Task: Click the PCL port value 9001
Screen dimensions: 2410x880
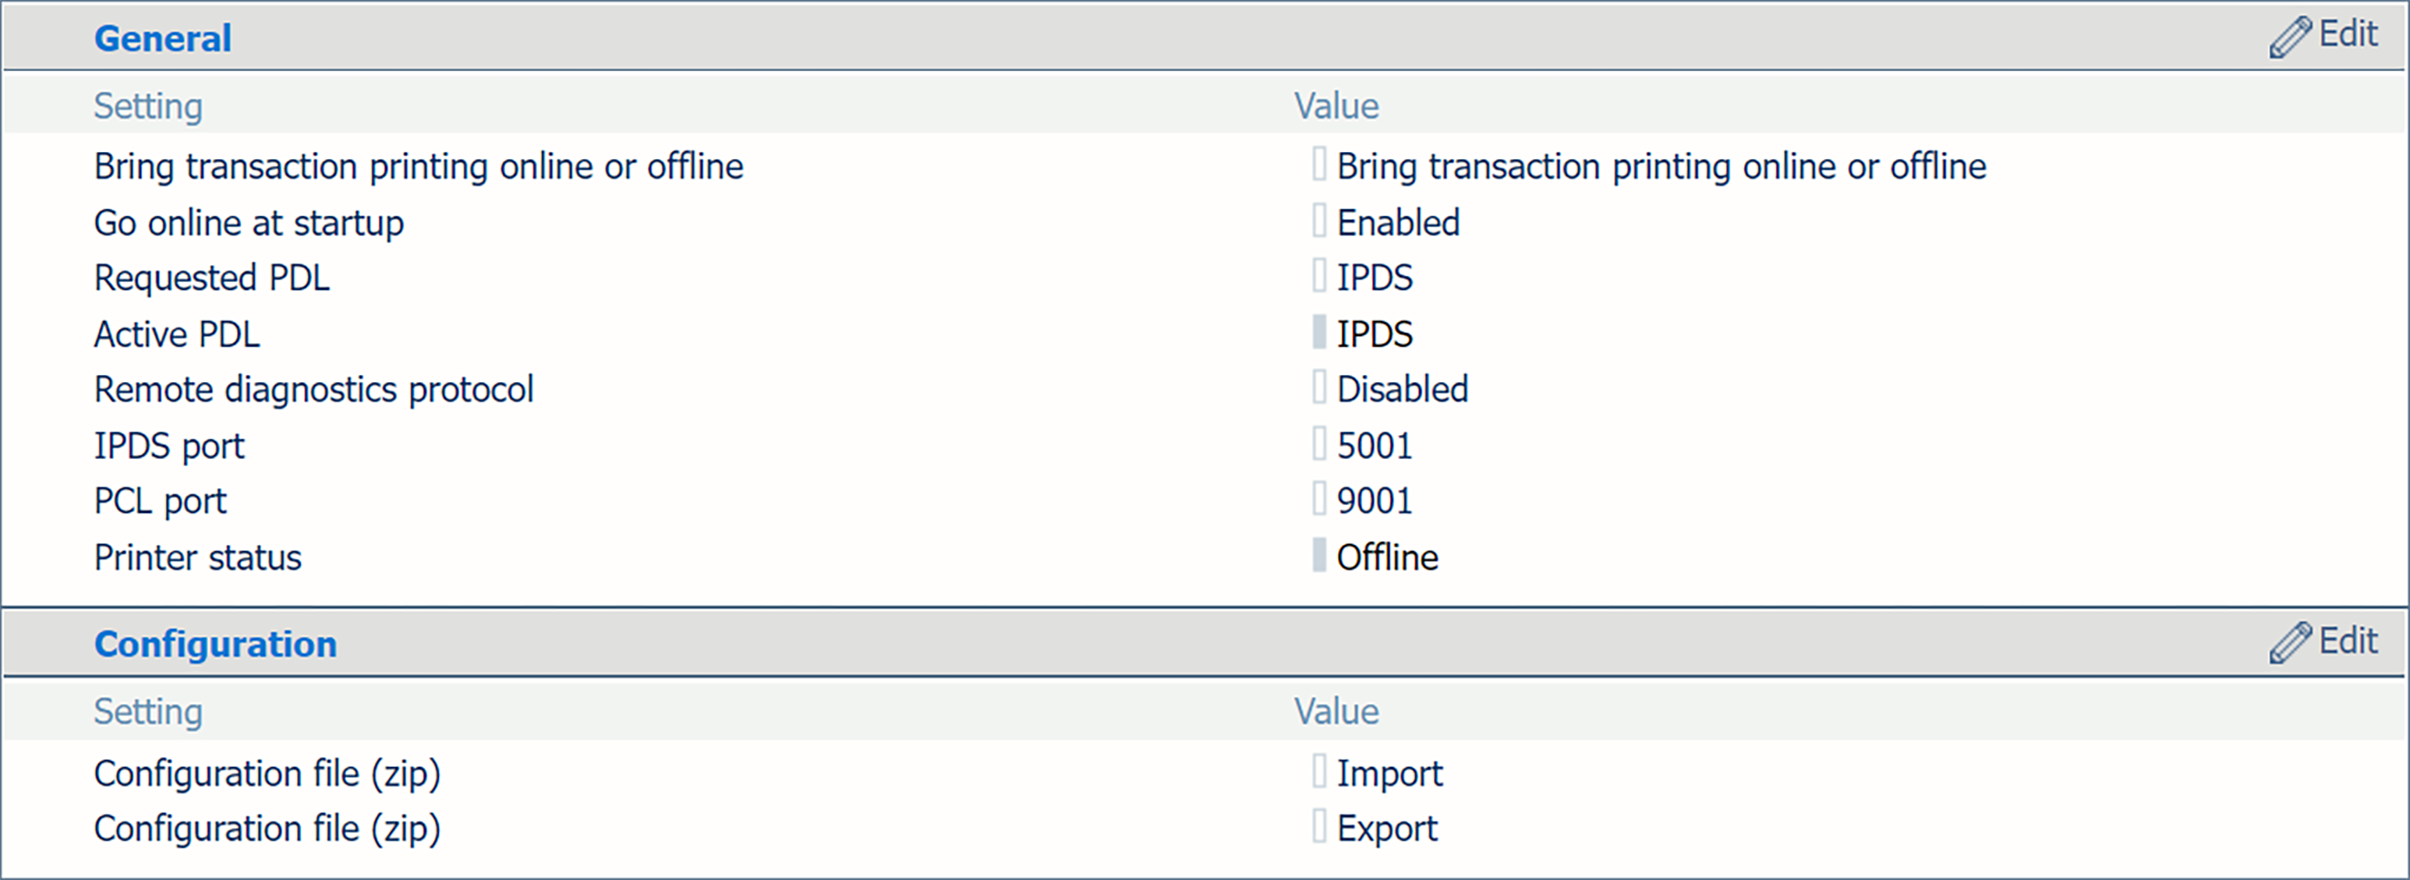Action: click(1375, 500)
